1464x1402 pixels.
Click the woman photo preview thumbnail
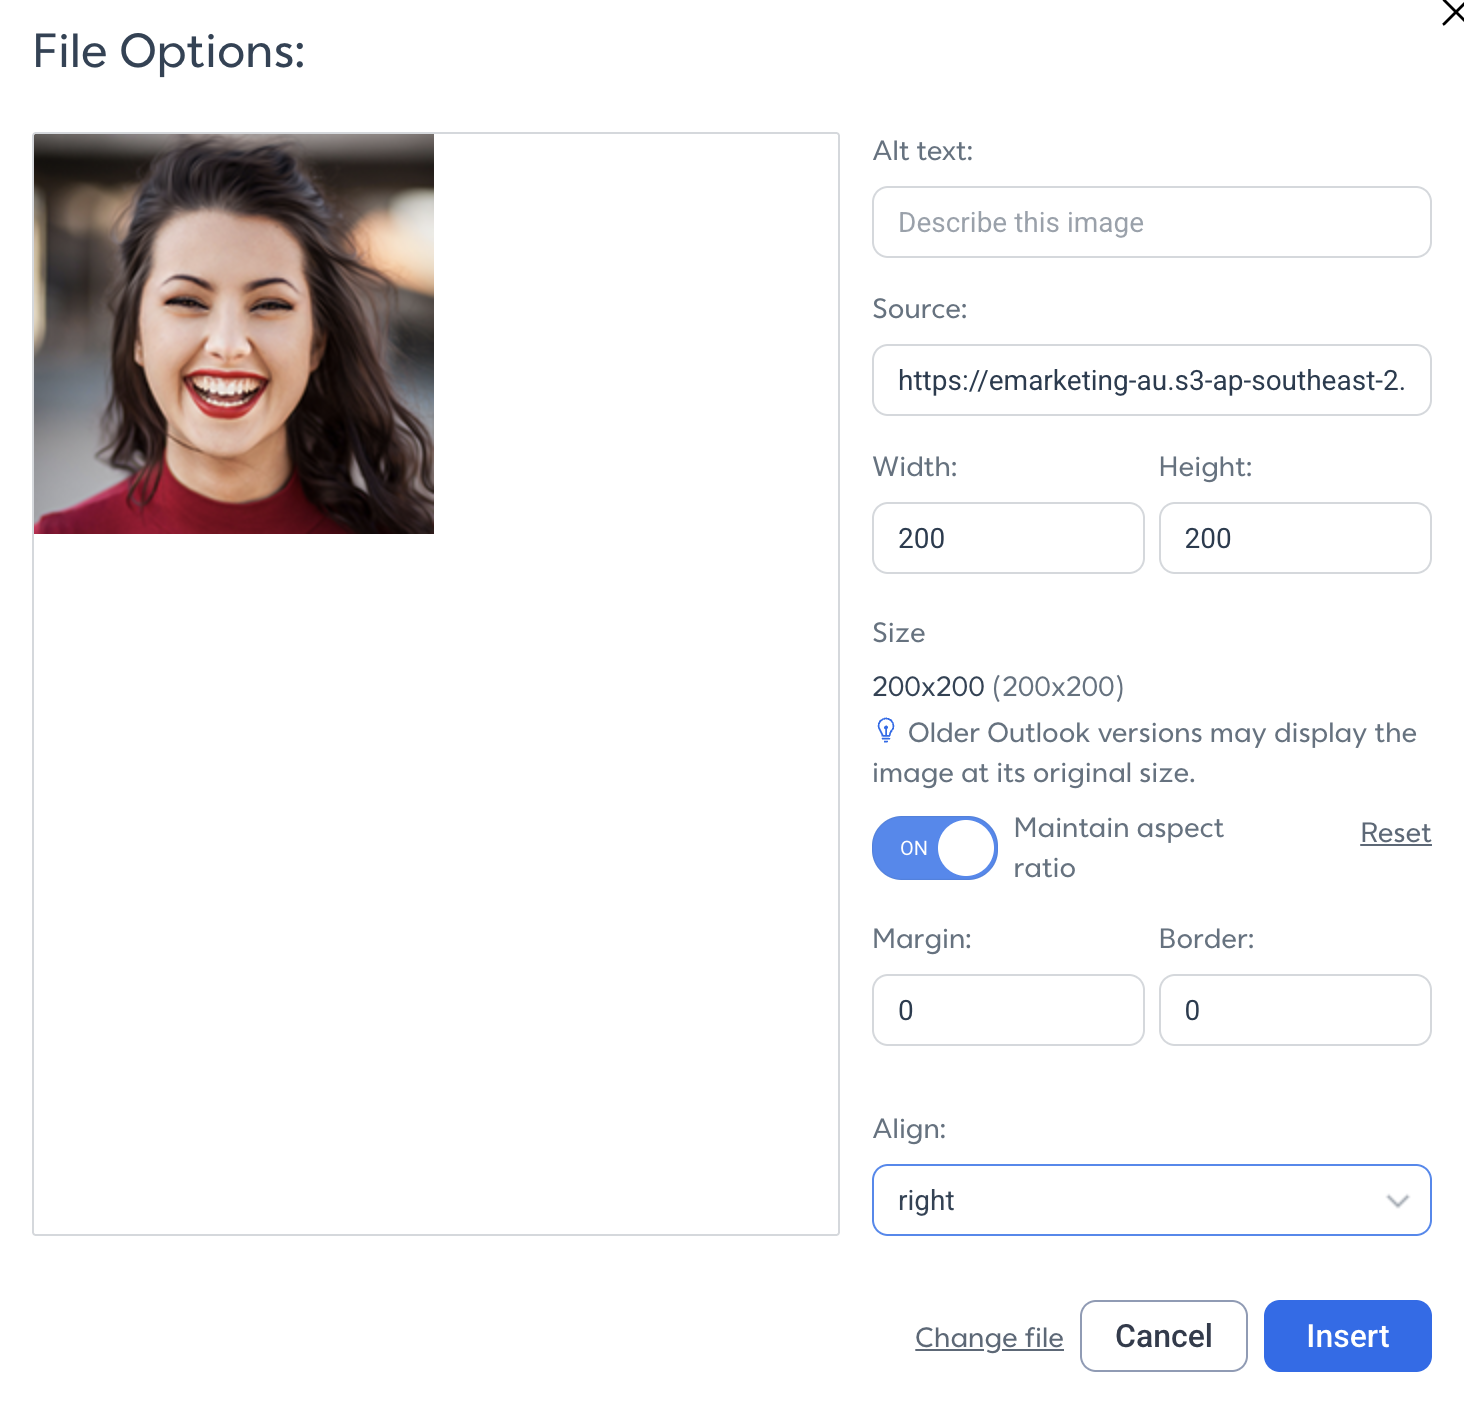(234, 334)
